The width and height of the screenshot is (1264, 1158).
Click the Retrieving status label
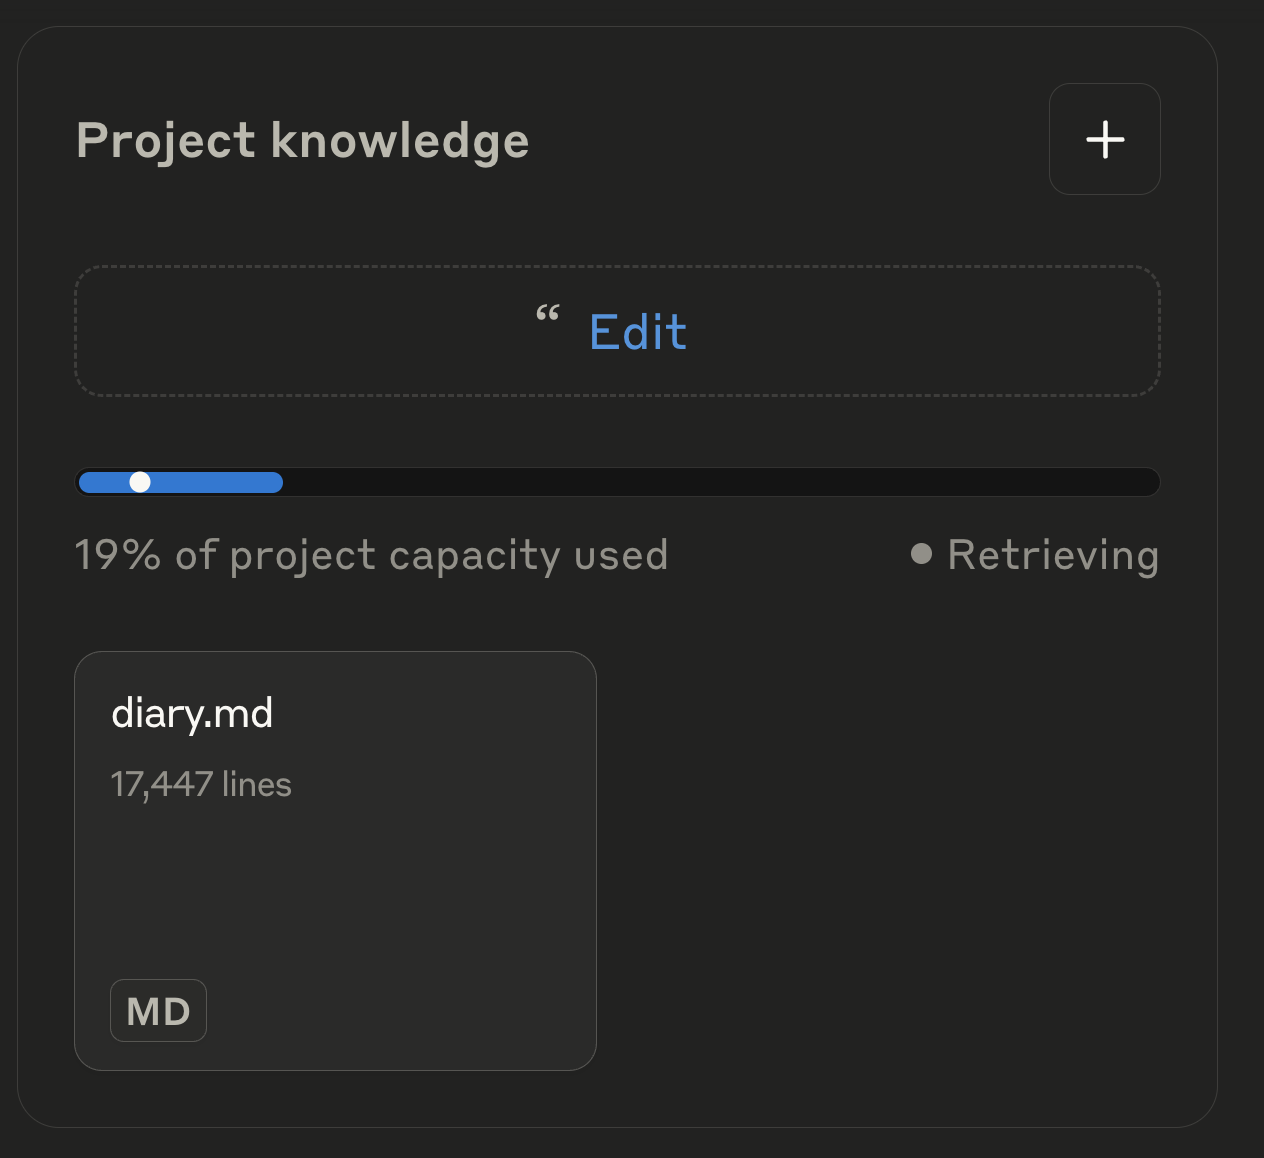tap(1052, 555)
